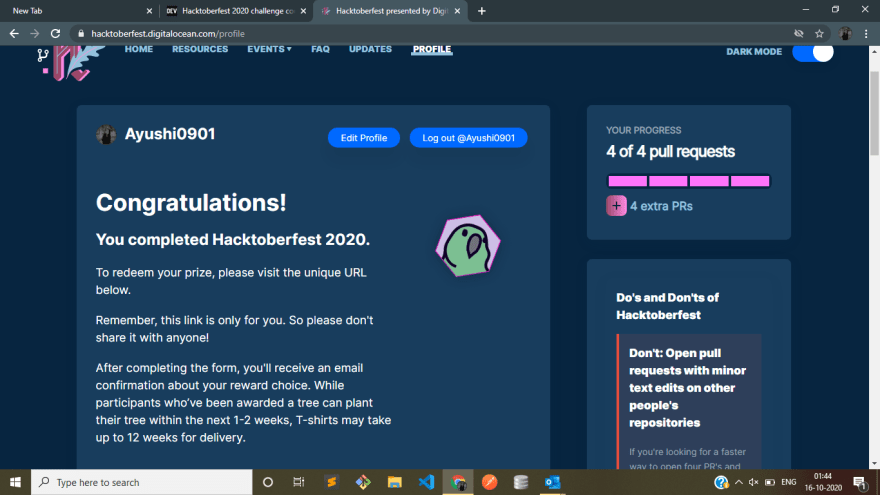Click the plus icon beside 4 extra PRs
Screen dimensions: 880x495
tap(616, 206)
